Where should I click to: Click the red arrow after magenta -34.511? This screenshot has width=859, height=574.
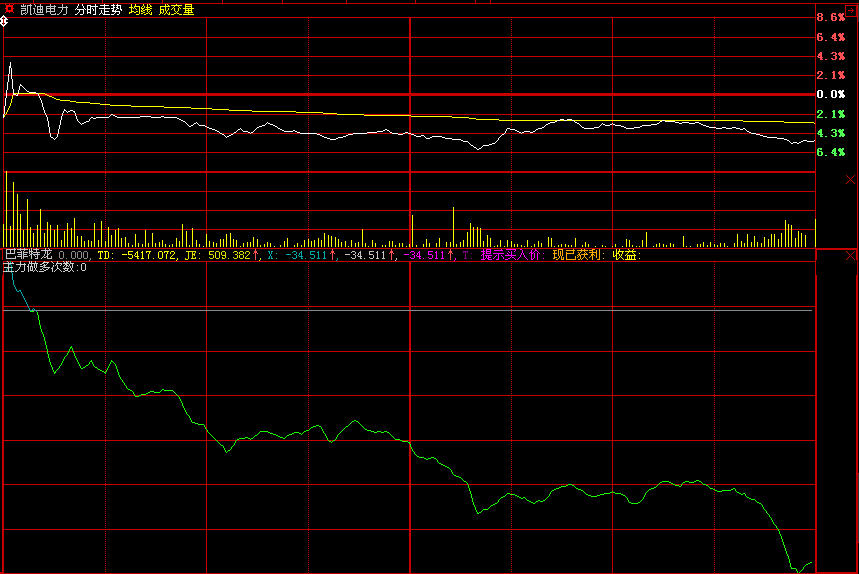pyautogui.click(x=450, y=255)
